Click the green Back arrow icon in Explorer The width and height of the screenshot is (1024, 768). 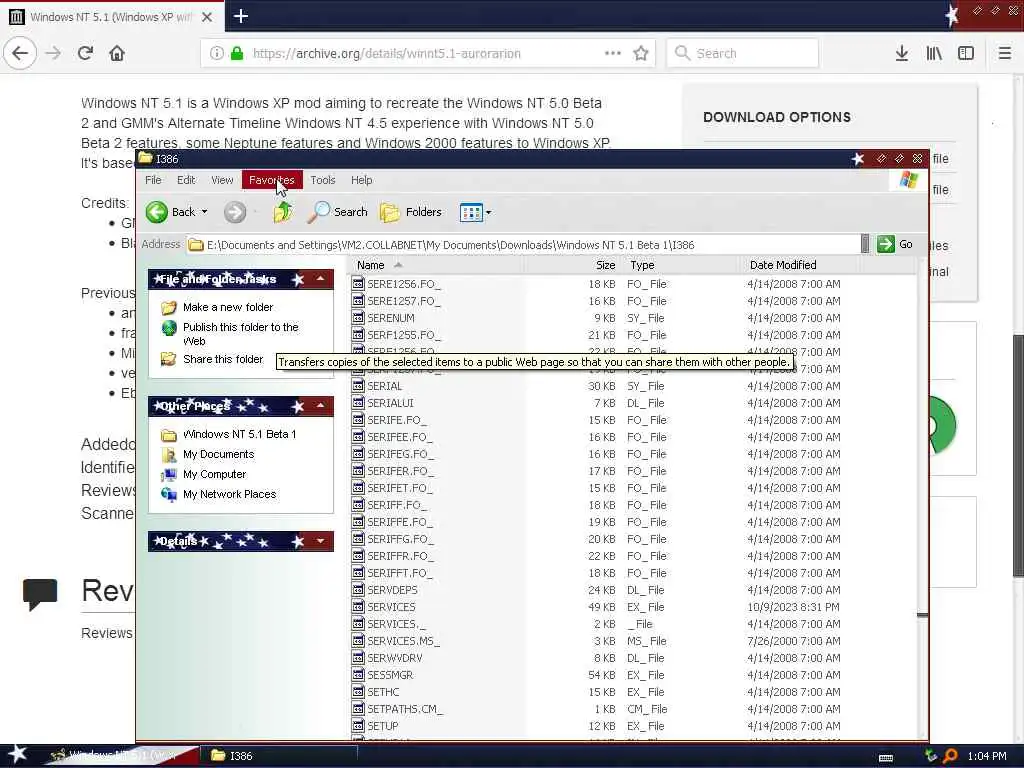coord(157,212)
